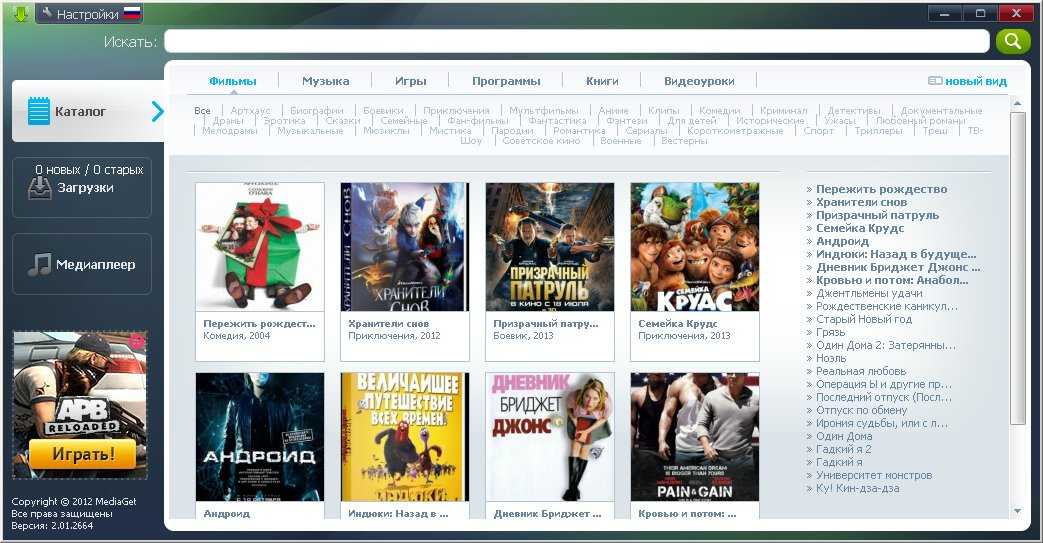The width and height of the screenshot is (1043, 543).
Task: Filter by genre Комедии
Action: [720, 110]
